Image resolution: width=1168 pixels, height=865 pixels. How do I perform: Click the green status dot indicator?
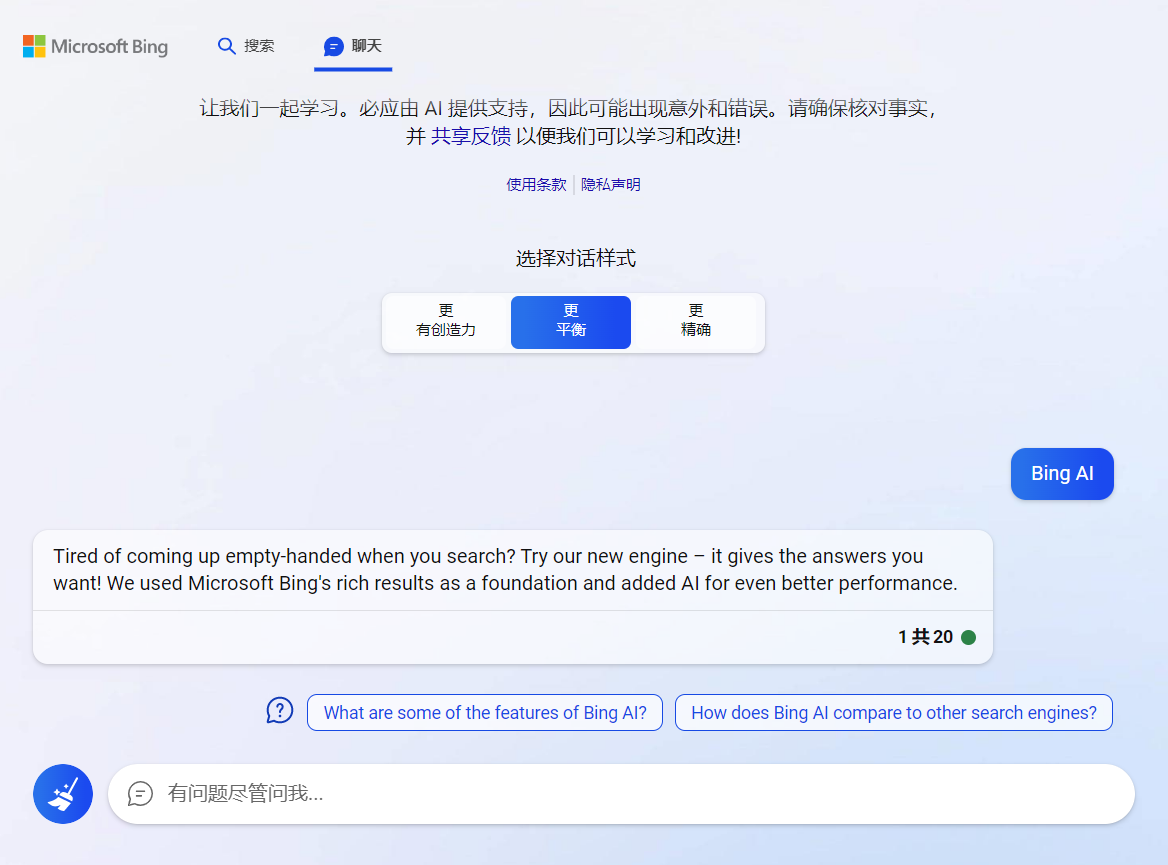(968, 637)
